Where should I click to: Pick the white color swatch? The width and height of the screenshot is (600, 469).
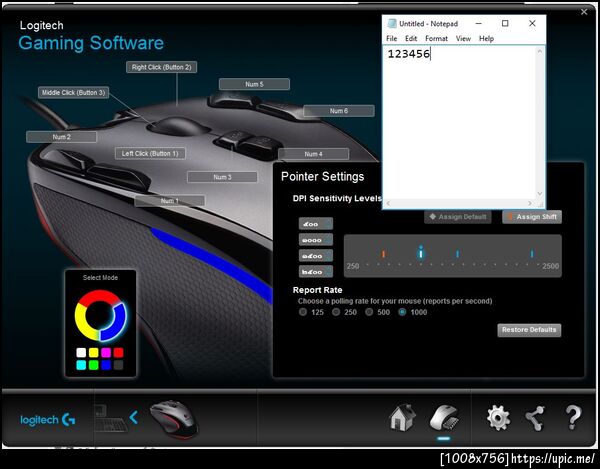[81, 352]
